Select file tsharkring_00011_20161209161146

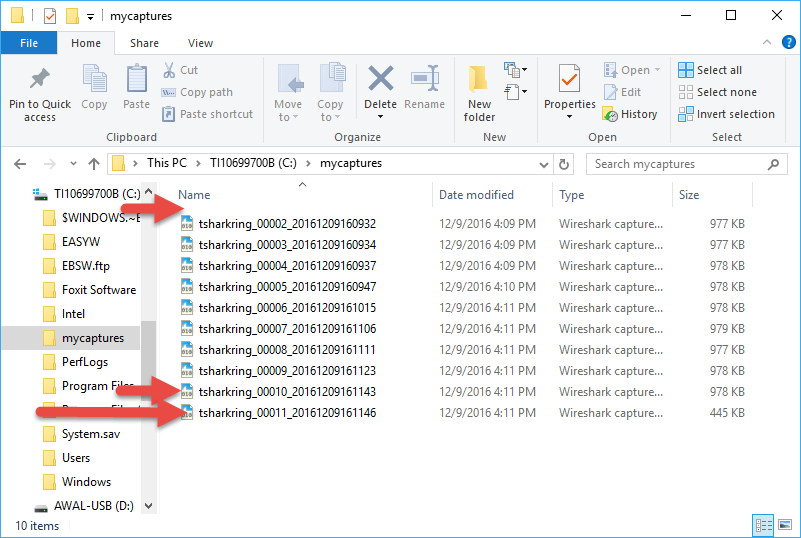tap(287, 413)
